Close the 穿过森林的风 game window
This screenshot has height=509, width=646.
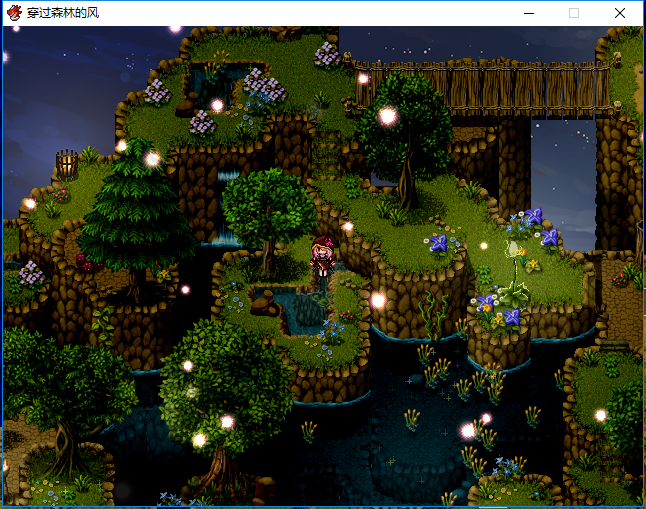coord(620,13)
